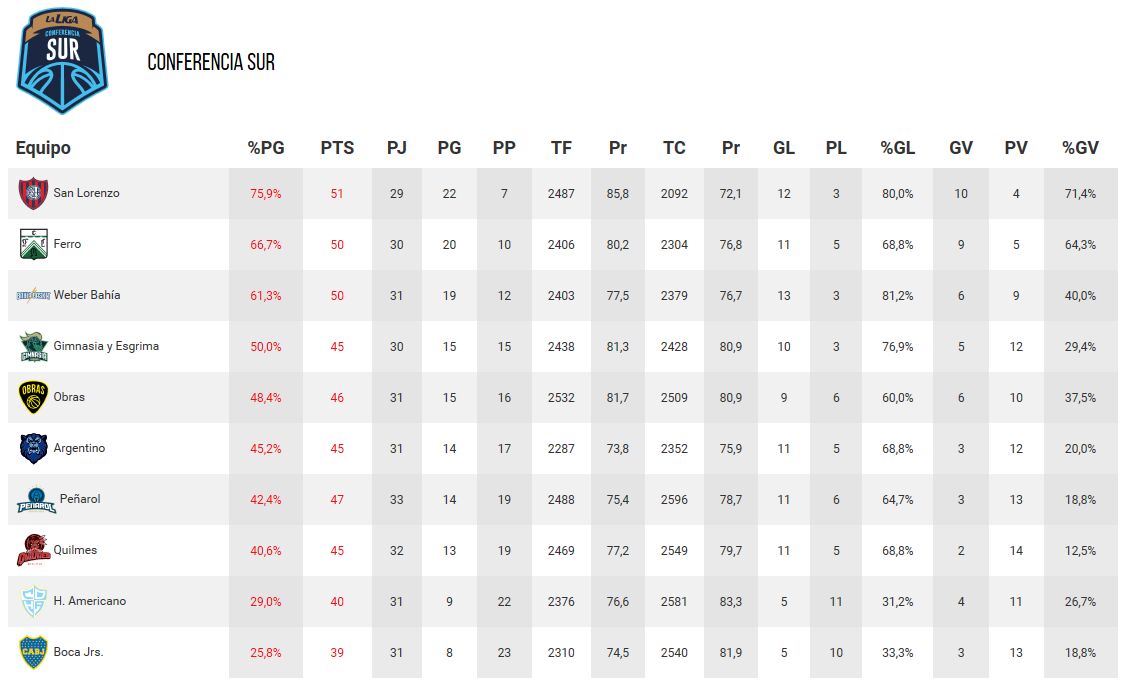Click the Obras yellow badge
The image size is (1132, 688).
point(33,397)
